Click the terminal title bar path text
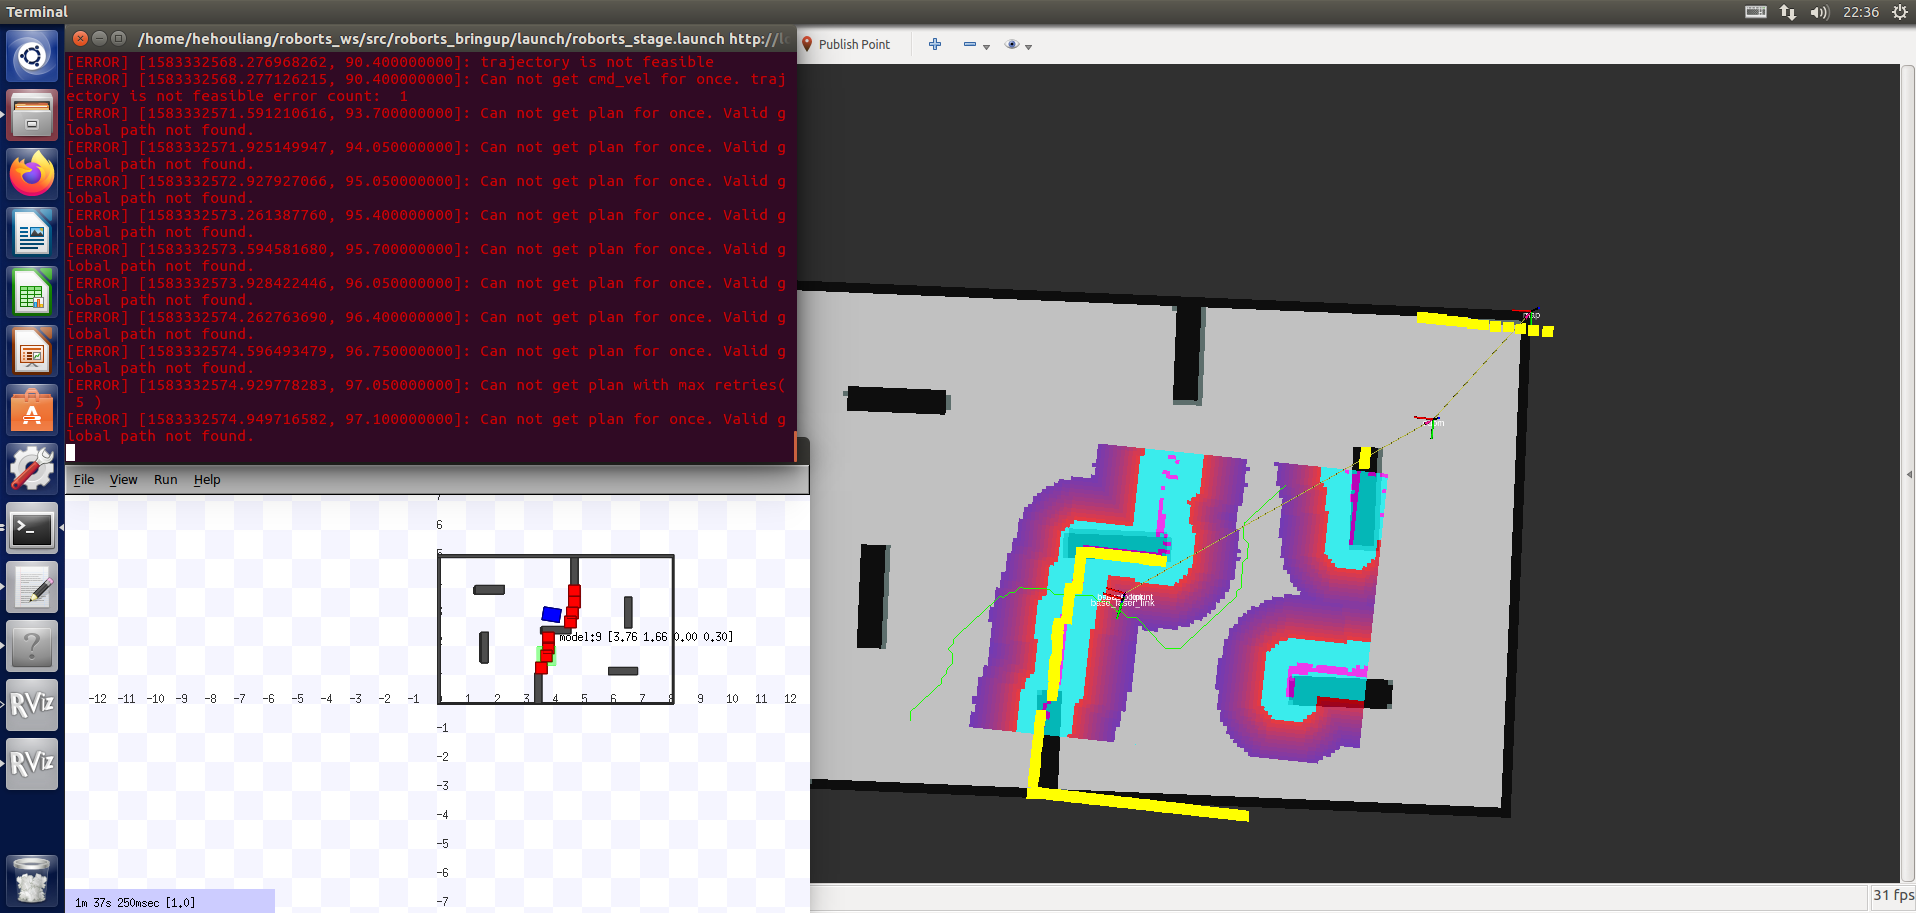This screenshot has height=913, width=1916. (x=462, y=39)
